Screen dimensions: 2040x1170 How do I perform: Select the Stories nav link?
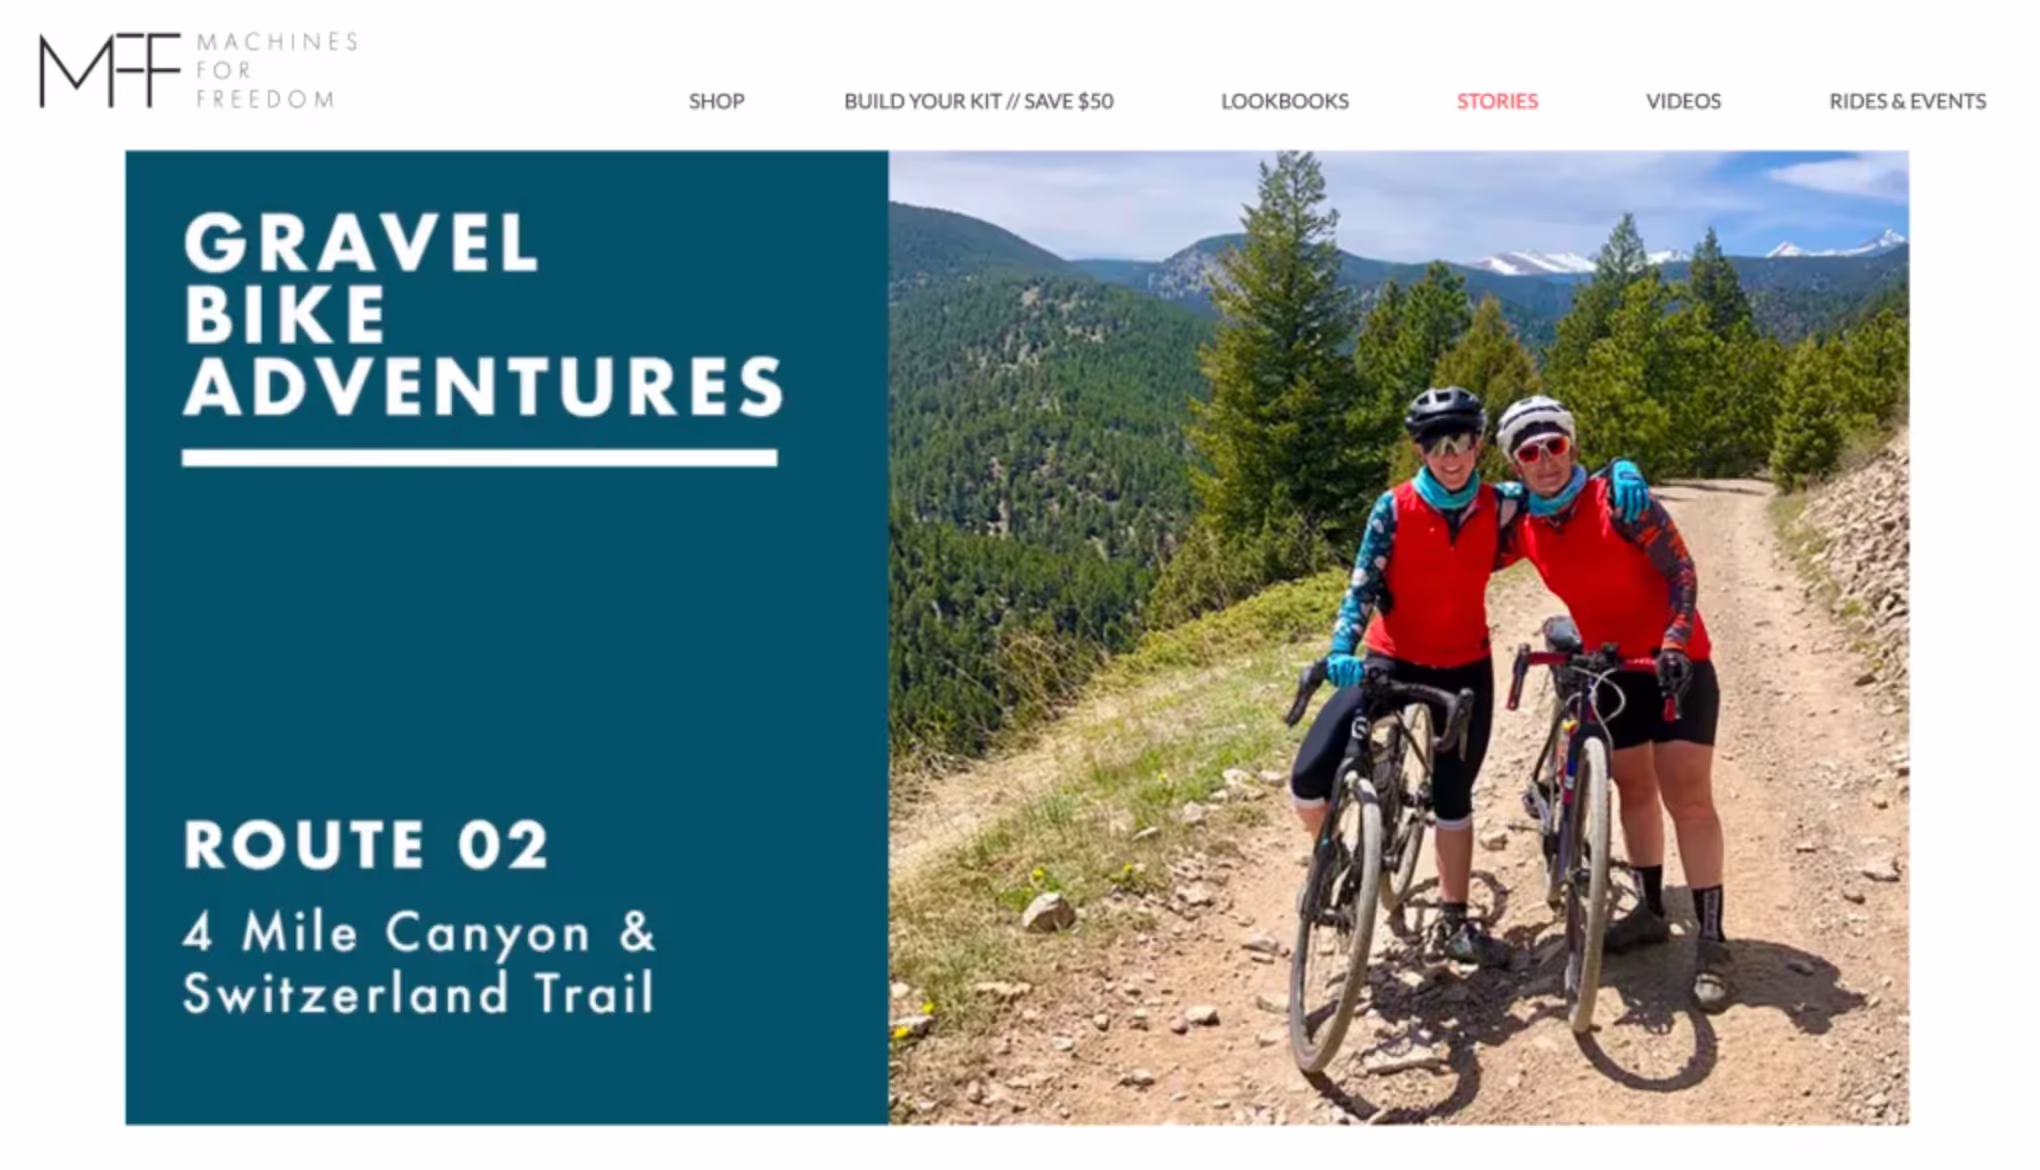pos(1497,101)
